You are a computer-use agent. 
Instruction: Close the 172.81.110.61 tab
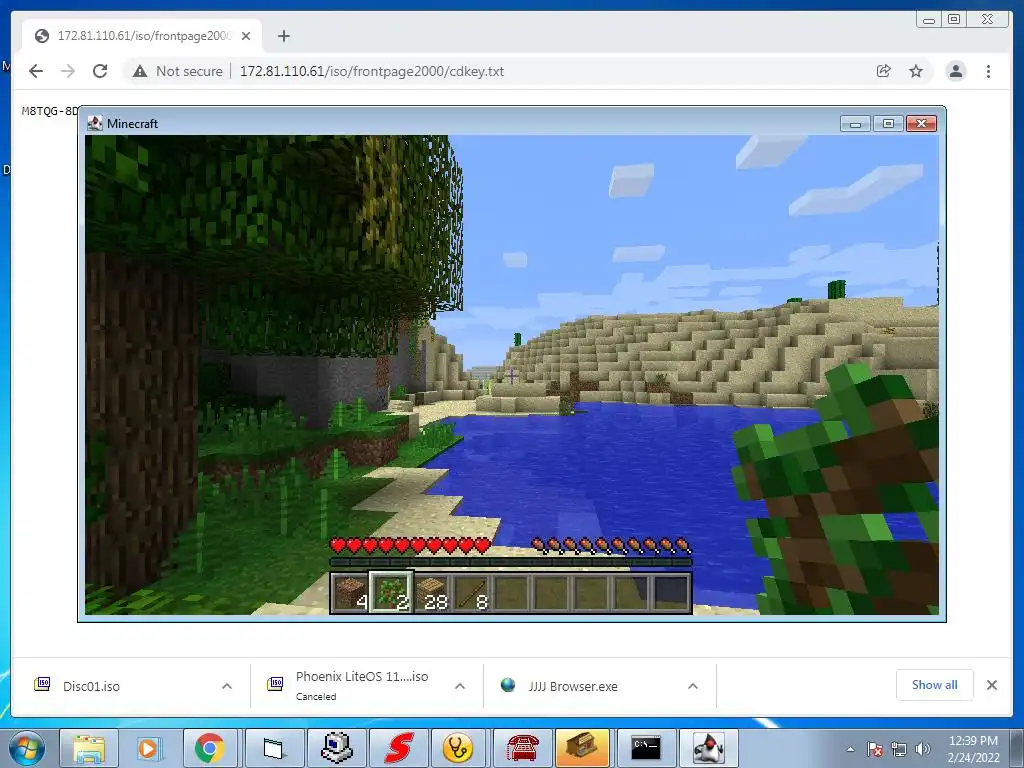(x=246, y=36)
